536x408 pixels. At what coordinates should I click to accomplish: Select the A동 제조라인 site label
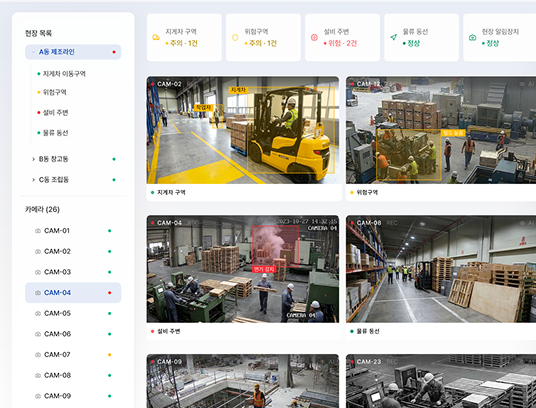(56, 52)
